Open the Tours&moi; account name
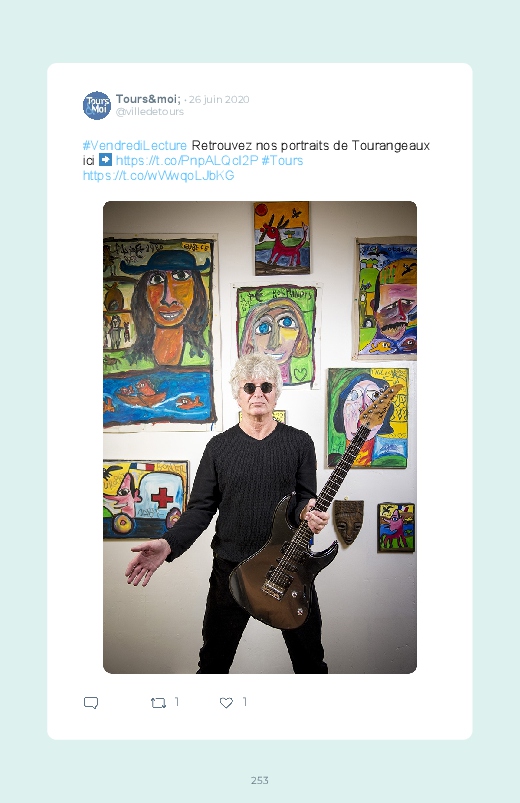 148,99
